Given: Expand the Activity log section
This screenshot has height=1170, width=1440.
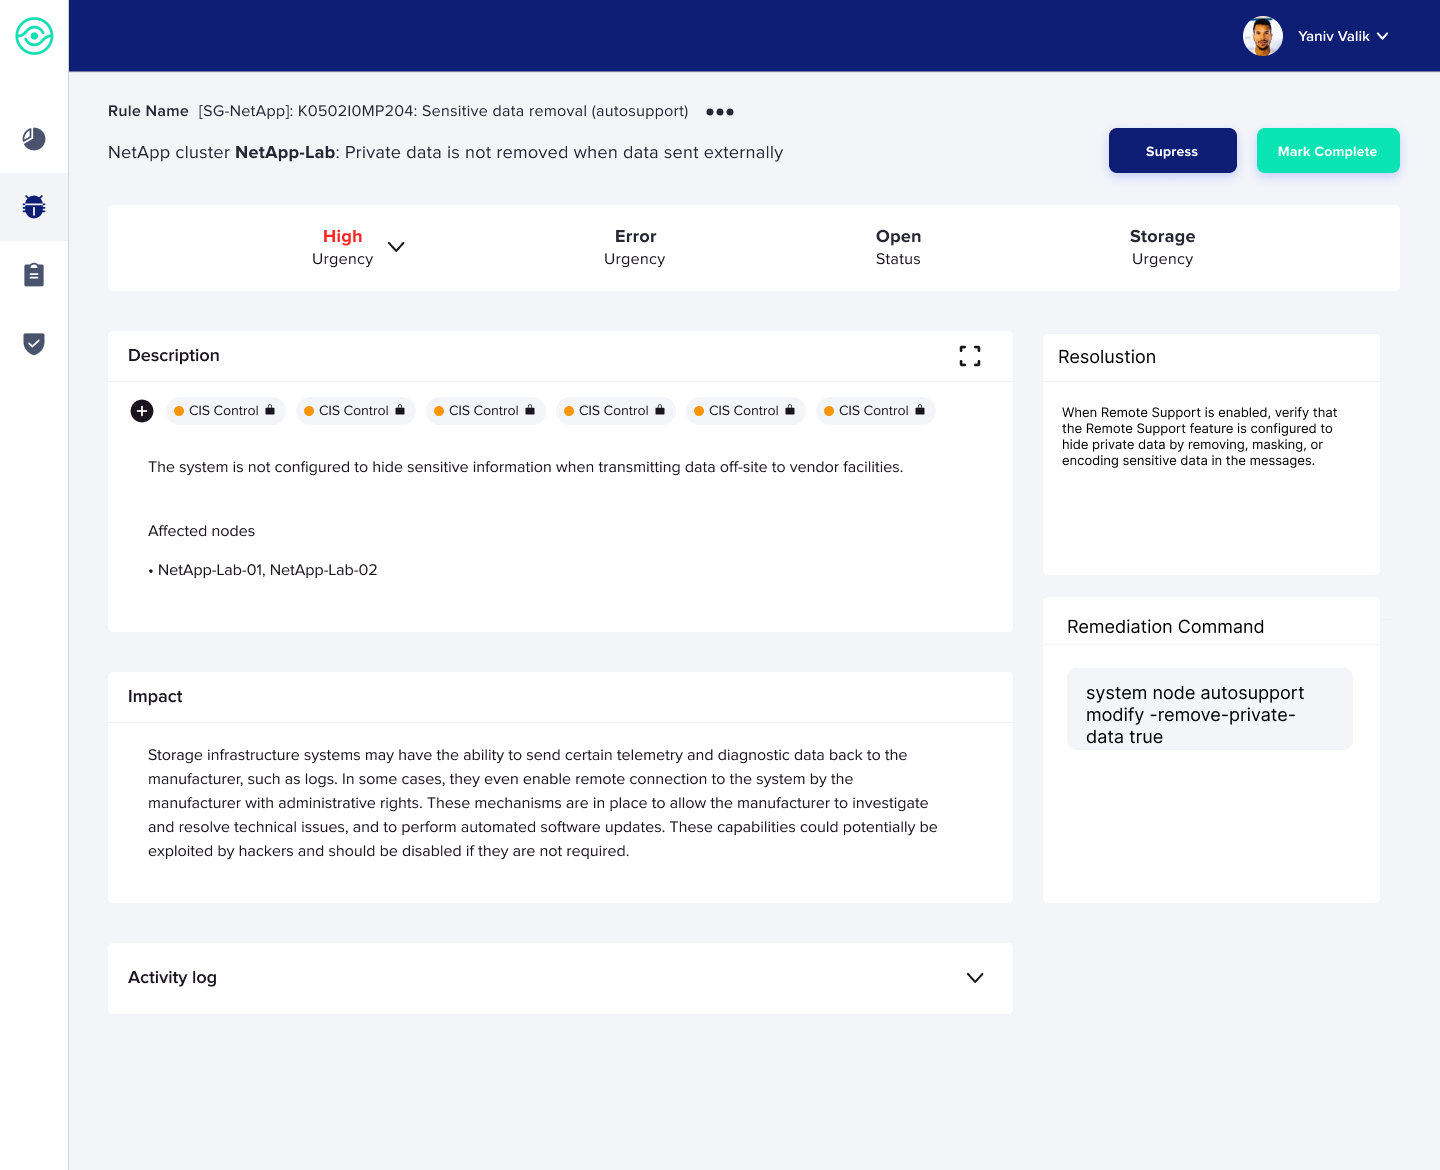Looking at the screenshot, I should point(975,978).
